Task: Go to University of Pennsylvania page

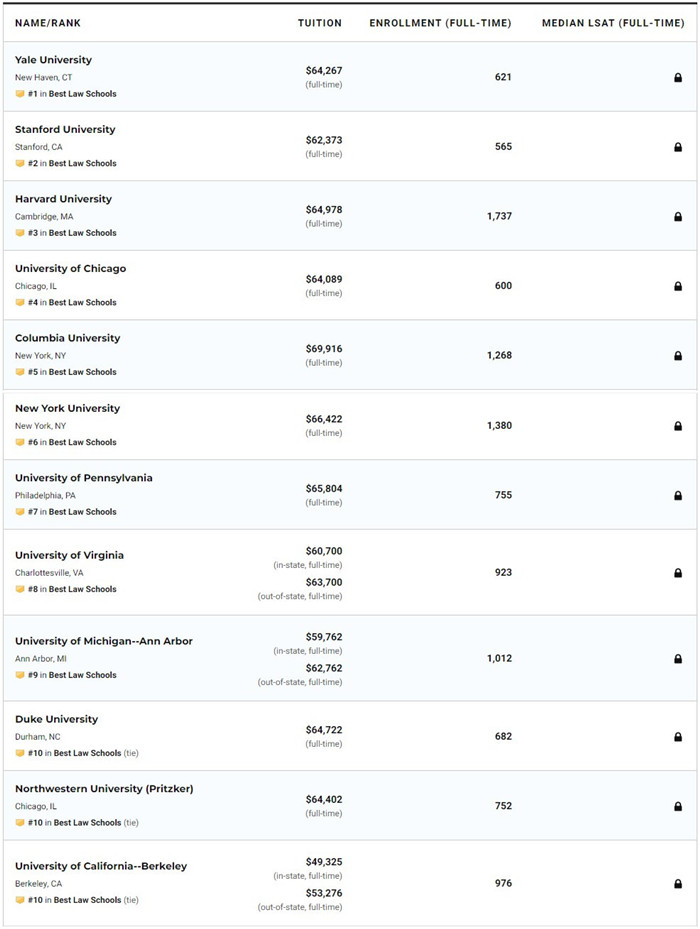Action: (x=84, y=478)
